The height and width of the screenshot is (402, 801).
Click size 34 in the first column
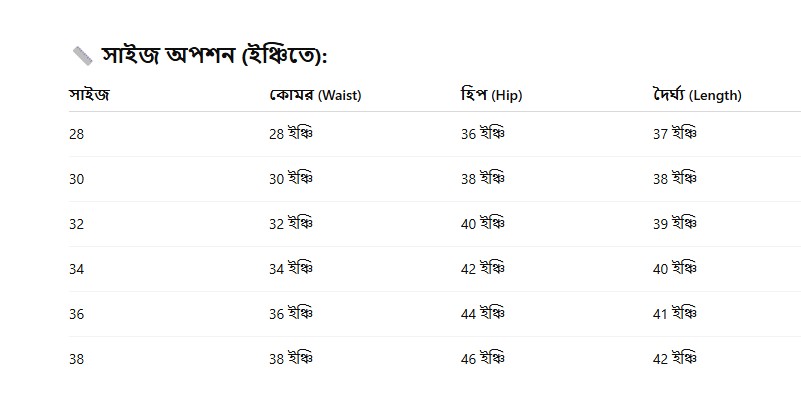pos(77,269)
